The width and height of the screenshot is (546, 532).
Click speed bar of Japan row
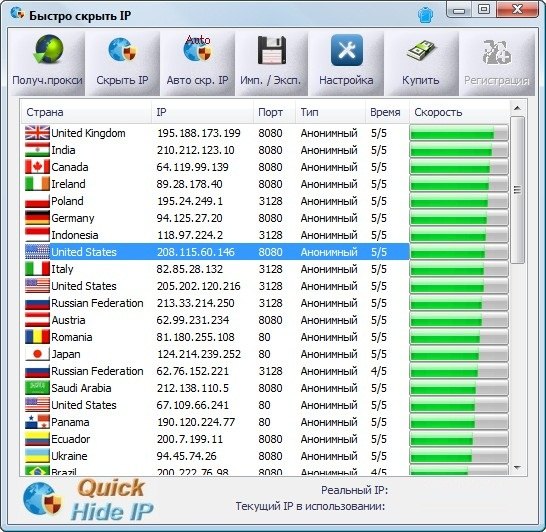pos(459,354)
